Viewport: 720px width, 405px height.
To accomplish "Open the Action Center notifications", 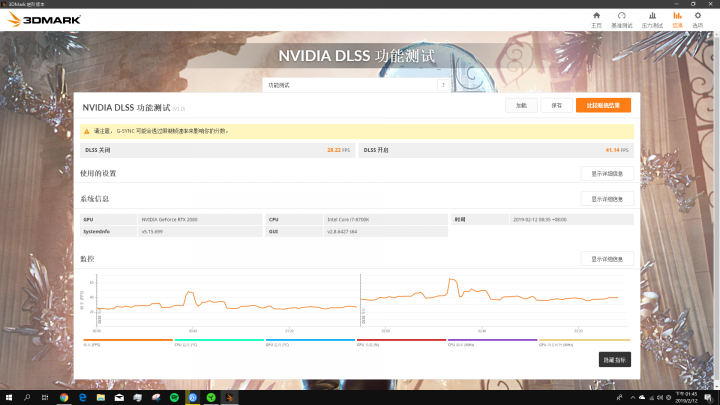I will pos(709,398).
